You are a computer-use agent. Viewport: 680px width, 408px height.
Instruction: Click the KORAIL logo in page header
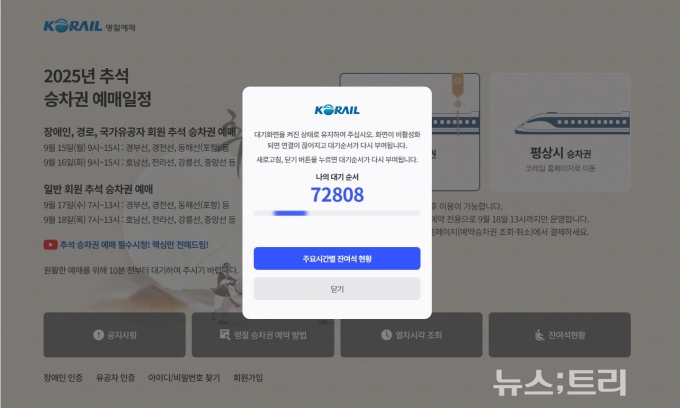pos(72,26)
